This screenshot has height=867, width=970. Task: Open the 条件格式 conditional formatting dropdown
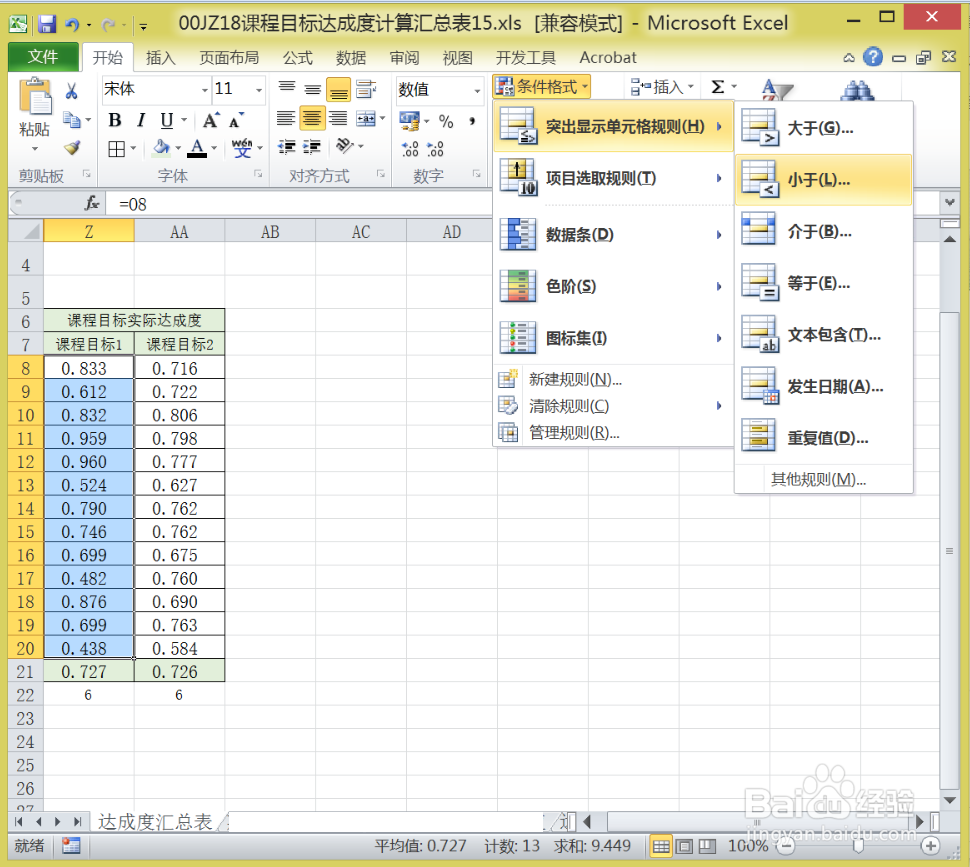click(x=542, y=87)
